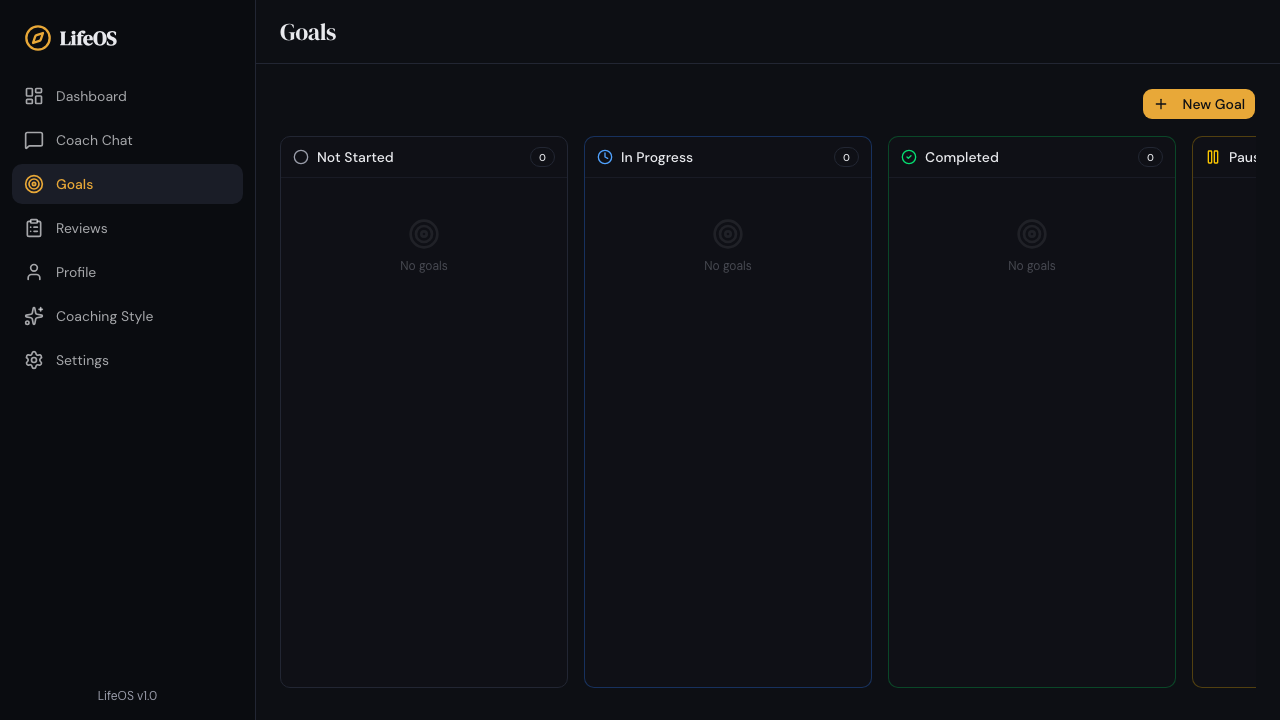Click the Not Started circle status icon
This screenshot has height=720, width=1280.
[x=301, y=157]
